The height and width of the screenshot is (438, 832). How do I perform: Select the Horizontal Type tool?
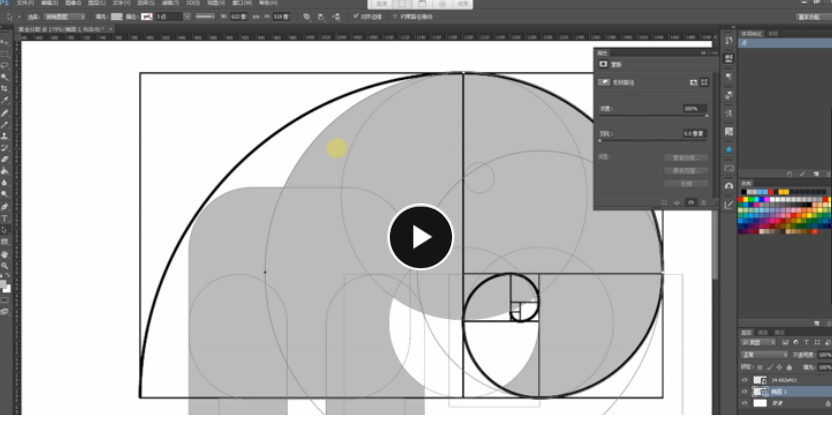pyautogui.click(x=5, y=218)
